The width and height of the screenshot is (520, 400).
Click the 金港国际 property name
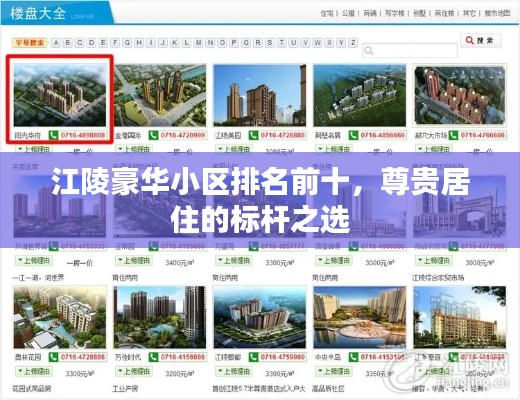click(x=128, y=135)
